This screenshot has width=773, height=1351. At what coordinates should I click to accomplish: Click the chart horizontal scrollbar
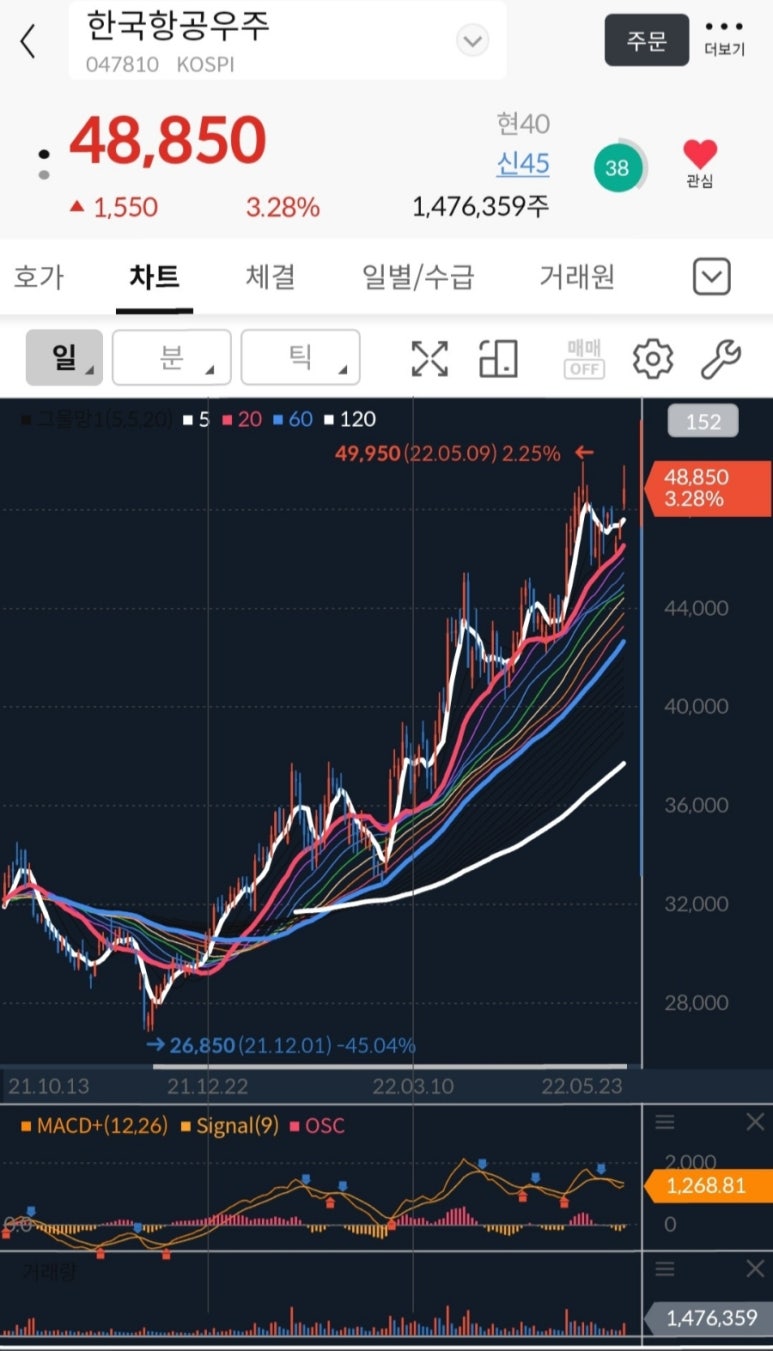[x=390, y=1066]
